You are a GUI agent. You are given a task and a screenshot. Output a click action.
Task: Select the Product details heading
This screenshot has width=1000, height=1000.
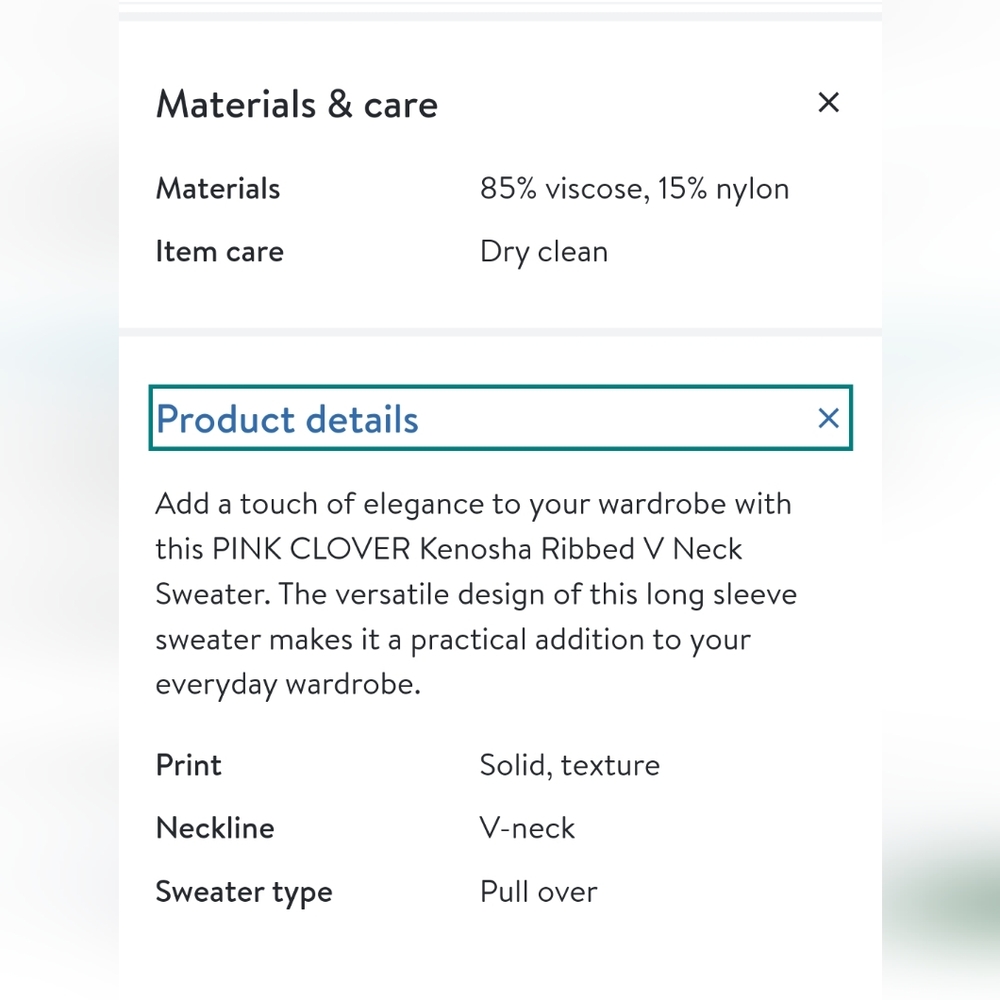[x=287, y=419]
